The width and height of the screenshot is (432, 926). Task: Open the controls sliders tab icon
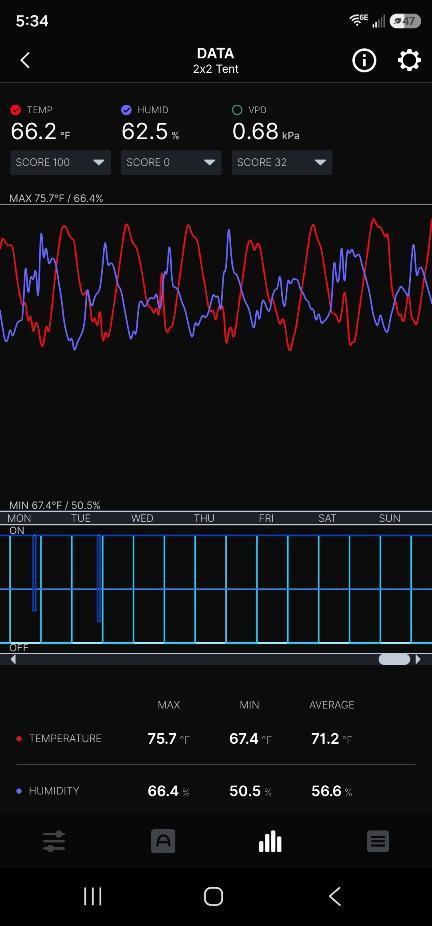tap(54, 841)
